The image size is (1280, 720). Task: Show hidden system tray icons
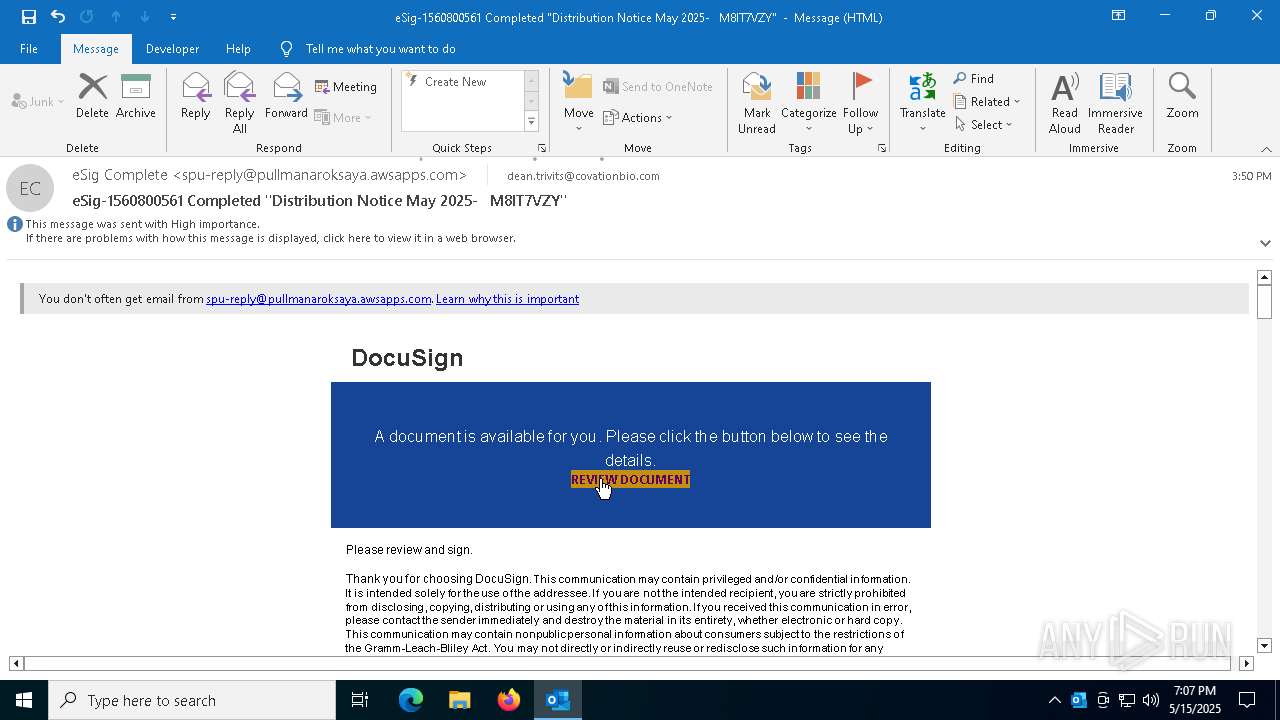point(1054,700)
